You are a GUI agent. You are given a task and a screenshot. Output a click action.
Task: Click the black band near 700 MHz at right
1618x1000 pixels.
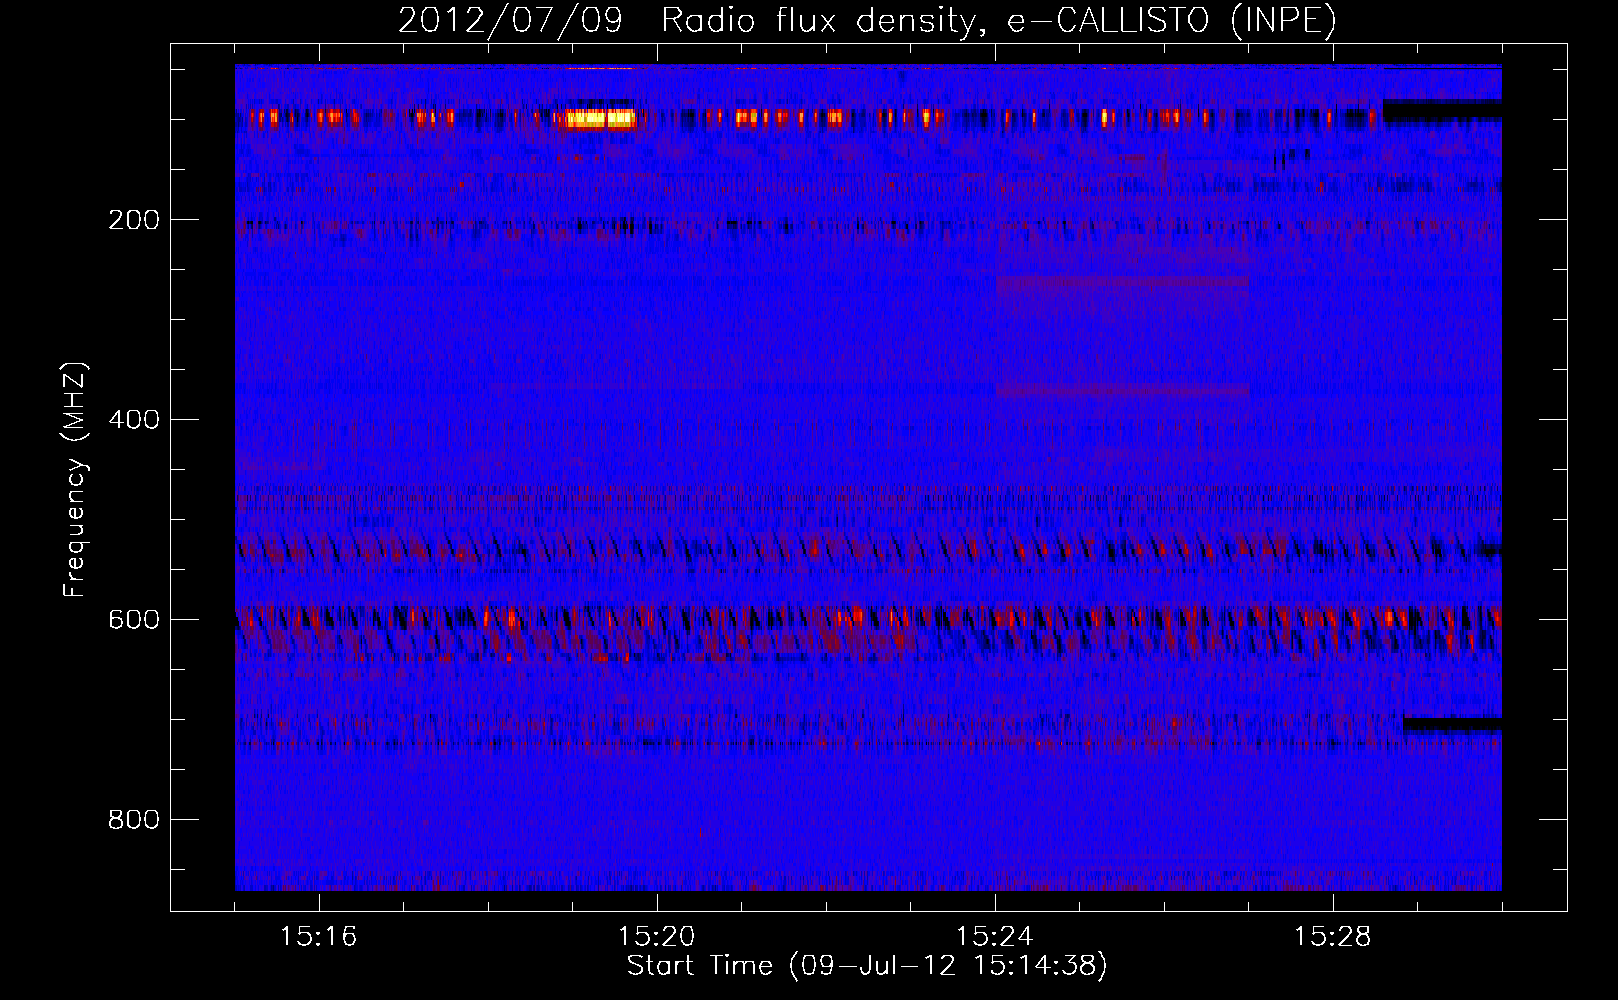[1453, 724]
